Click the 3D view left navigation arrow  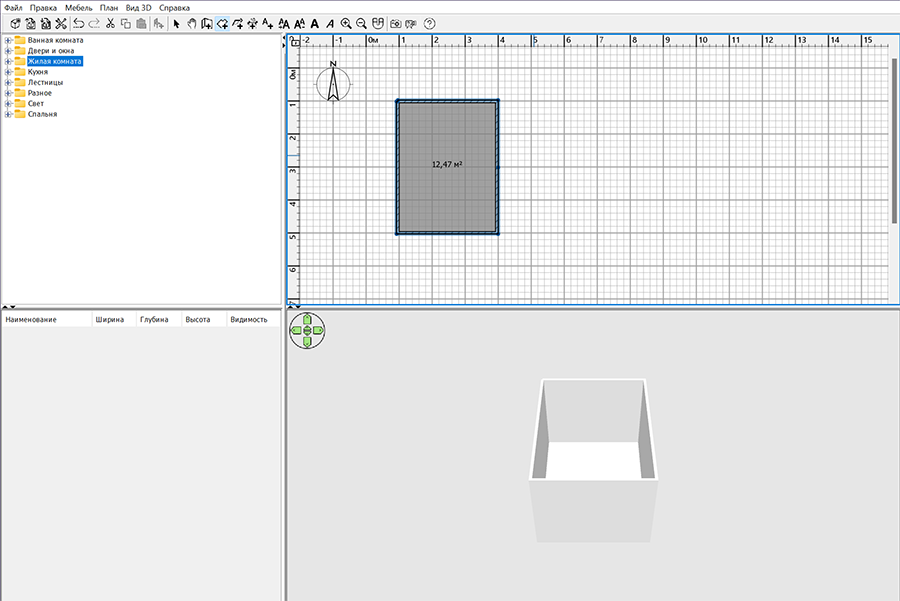pyautogui.click(x=296, y=330)
